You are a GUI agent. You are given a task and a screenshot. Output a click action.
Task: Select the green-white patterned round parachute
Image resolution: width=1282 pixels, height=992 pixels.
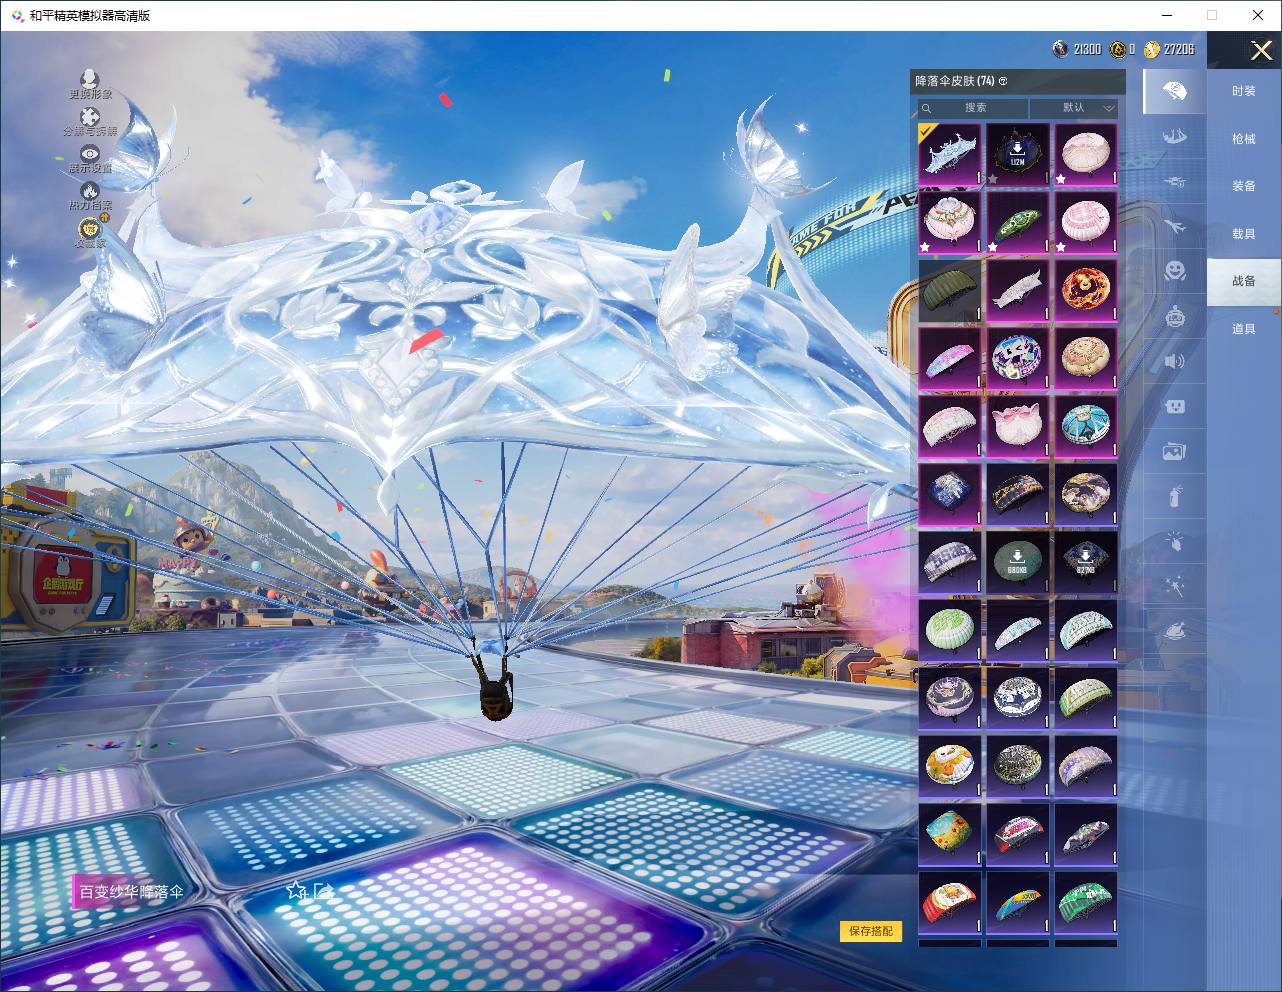click(950, 631)
